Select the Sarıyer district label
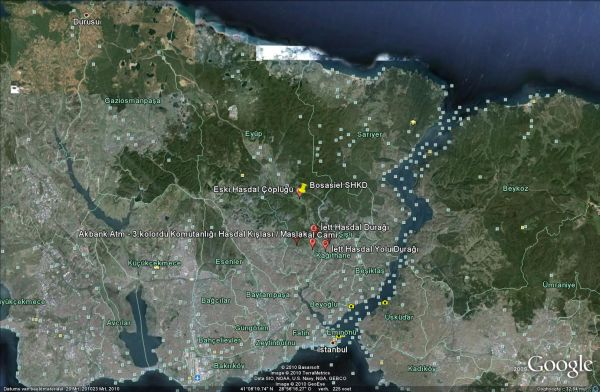600x392 pixels. [x=370, y=134]
